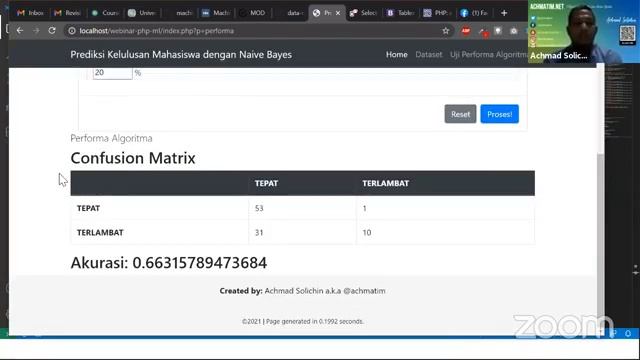Click the TERLAMBAT row label
The height and width of the screenshot is (360, 640).
click(x=100, y=233)
